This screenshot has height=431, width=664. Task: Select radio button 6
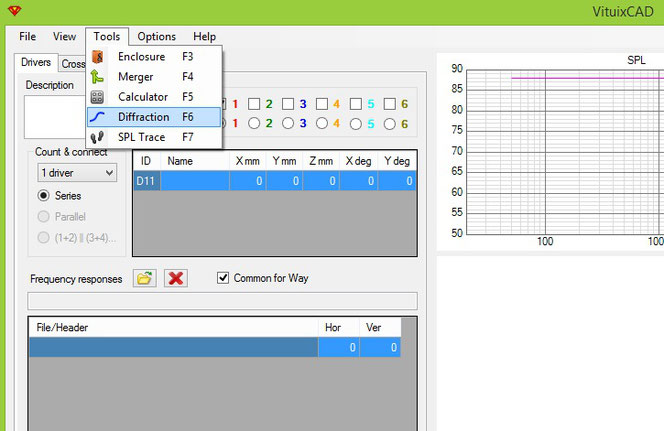click(x=390, y=124)
